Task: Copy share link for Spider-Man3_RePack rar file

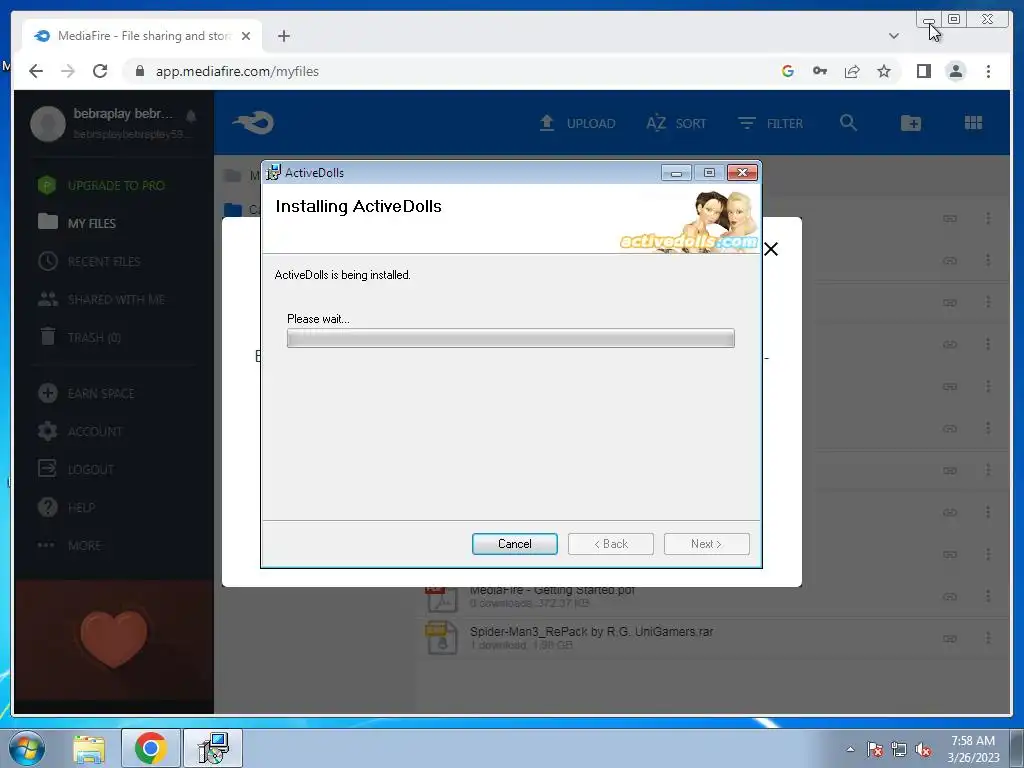Action: point(950,638)
